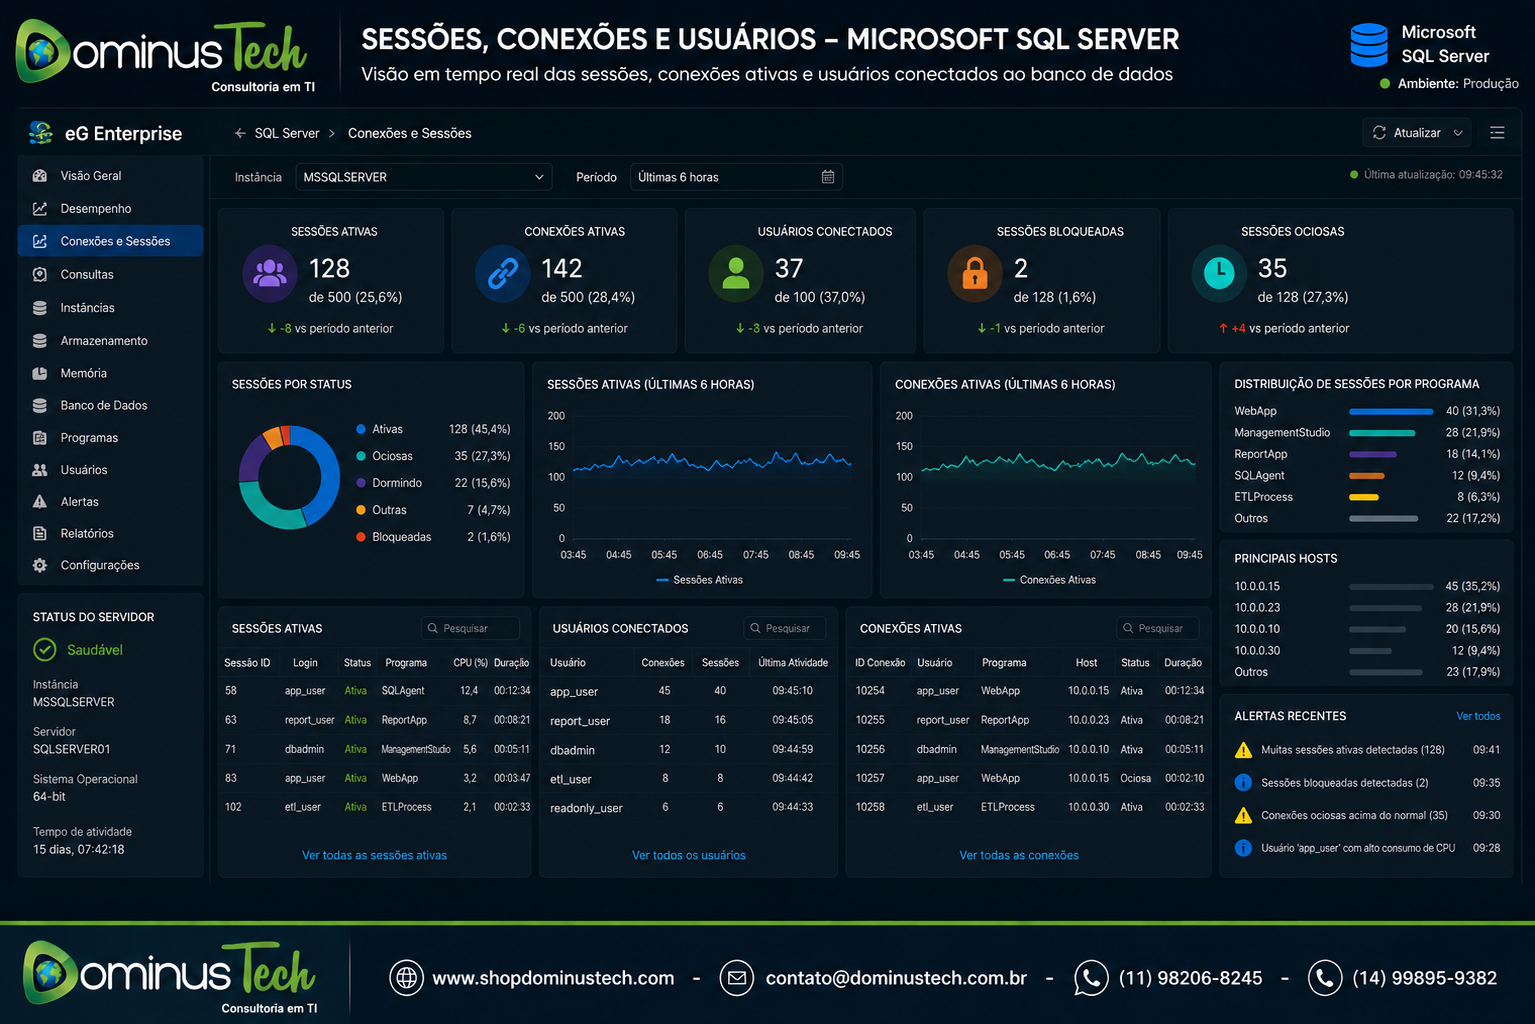Toggle the Outras legend entry
This screenshot has height=1024, width=1535.
382,510
